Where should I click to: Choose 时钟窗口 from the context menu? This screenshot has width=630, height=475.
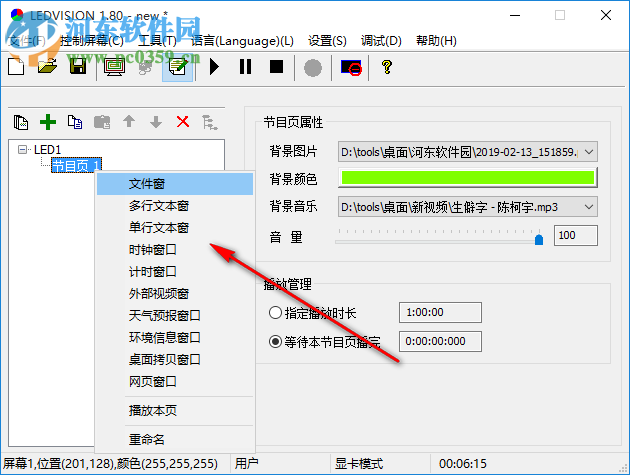pyautogui.click(x=175, y=250)
